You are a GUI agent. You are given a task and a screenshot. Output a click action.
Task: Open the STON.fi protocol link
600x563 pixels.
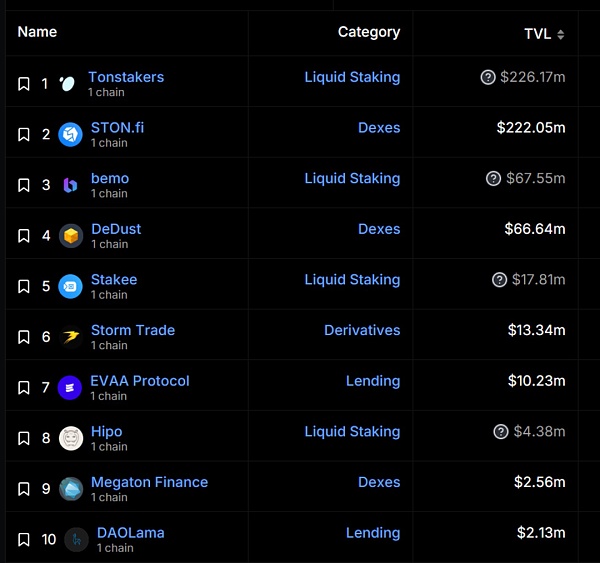pos(117,128)
